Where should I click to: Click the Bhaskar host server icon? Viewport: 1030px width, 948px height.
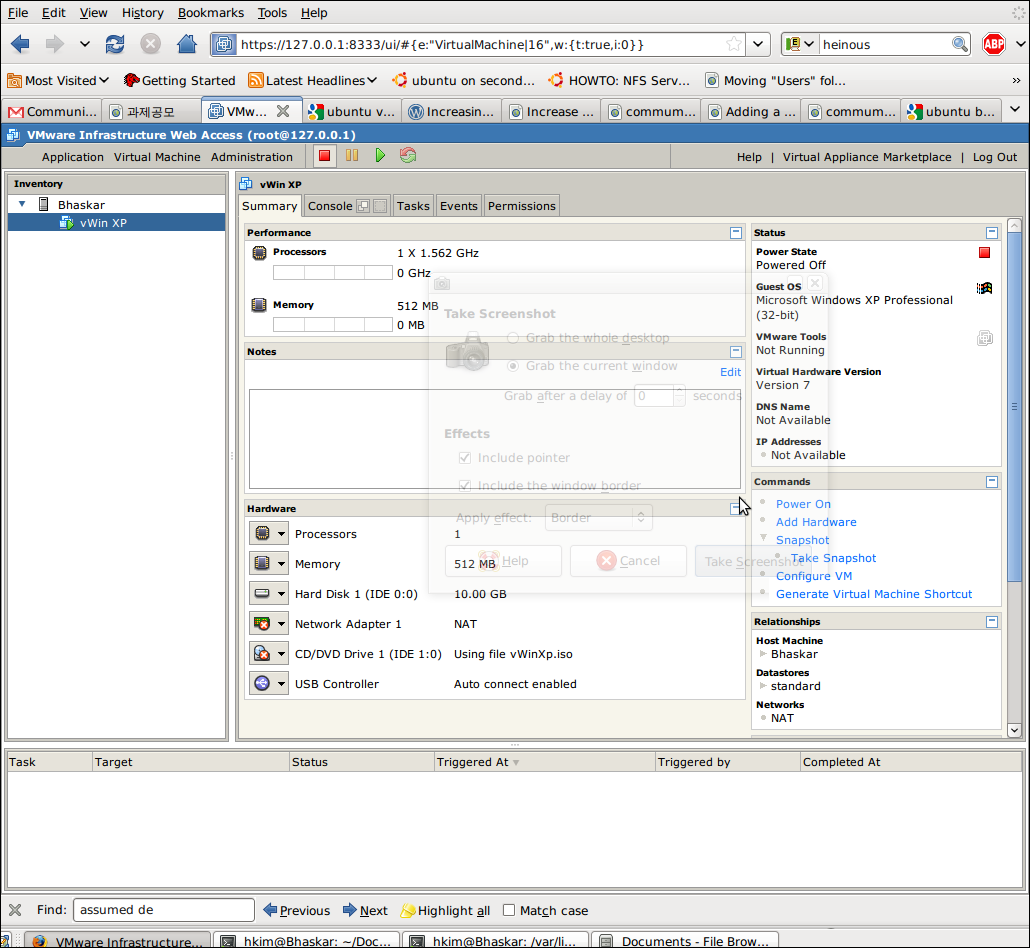(44, 204)
